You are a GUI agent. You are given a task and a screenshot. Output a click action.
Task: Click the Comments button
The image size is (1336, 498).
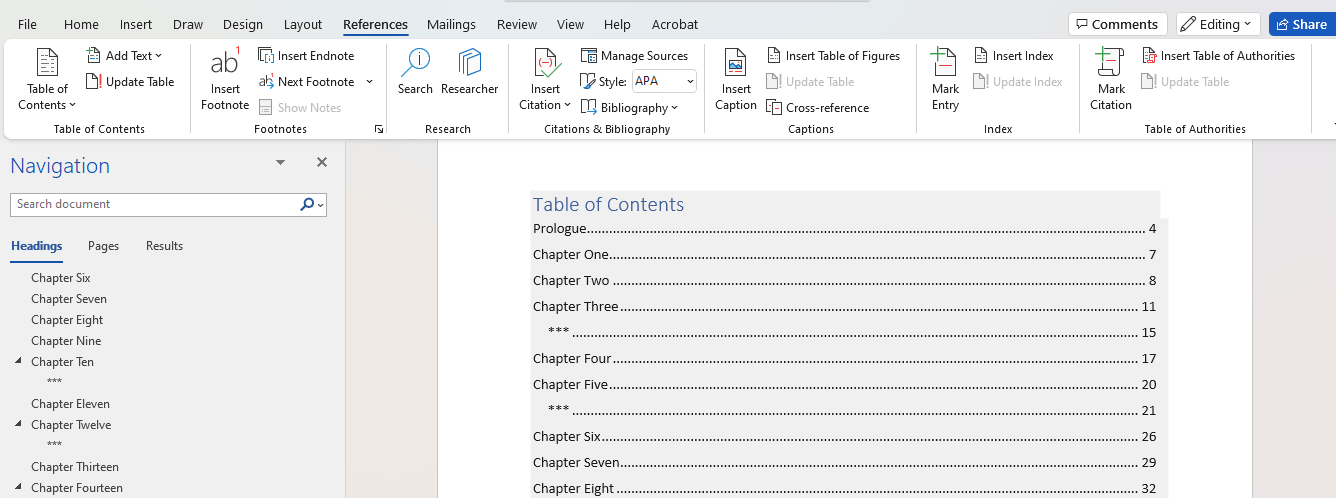tap(1117, 24)
